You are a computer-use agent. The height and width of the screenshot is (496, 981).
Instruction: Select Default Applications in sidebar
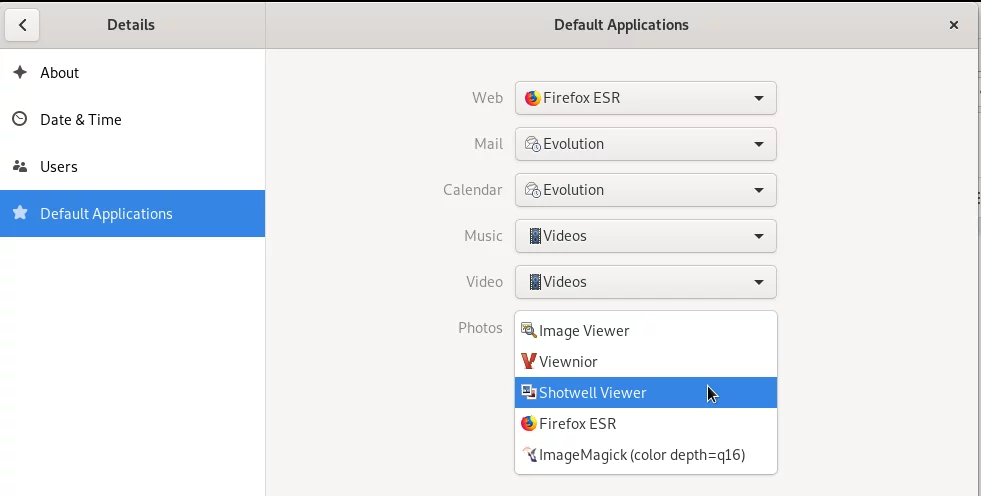133,213
